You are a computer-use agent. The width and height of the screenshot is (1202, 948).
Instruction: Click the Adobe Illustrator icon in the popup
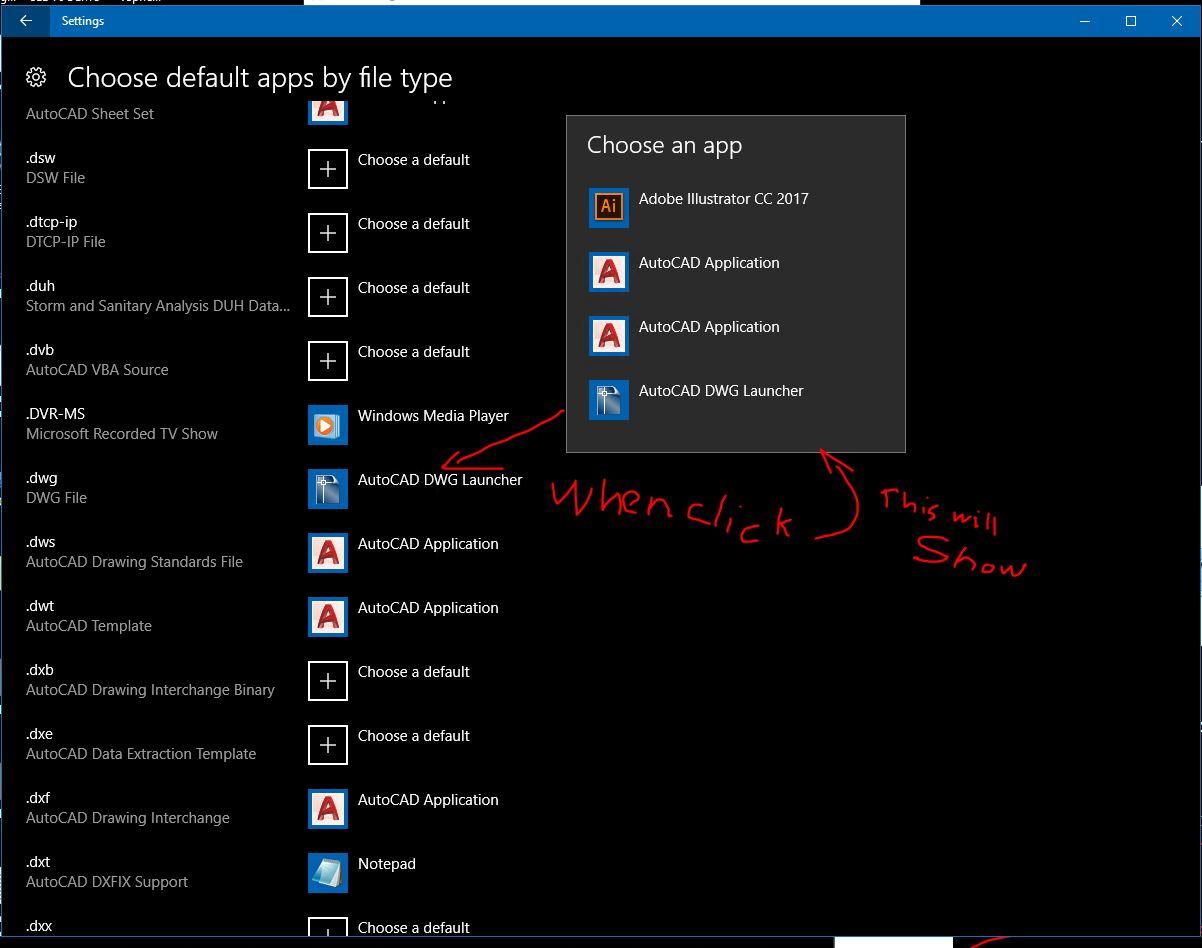(x=609, y=208)
